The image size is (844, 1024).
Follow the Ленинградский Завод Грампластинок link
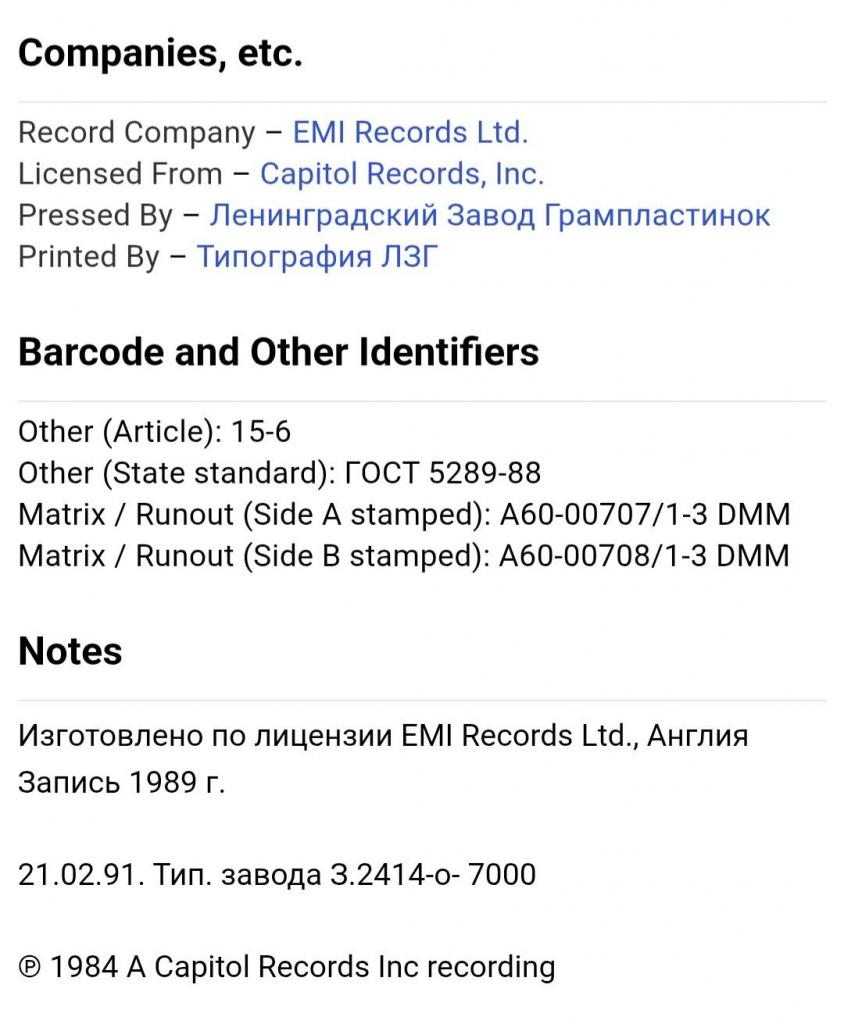(490, 215)
